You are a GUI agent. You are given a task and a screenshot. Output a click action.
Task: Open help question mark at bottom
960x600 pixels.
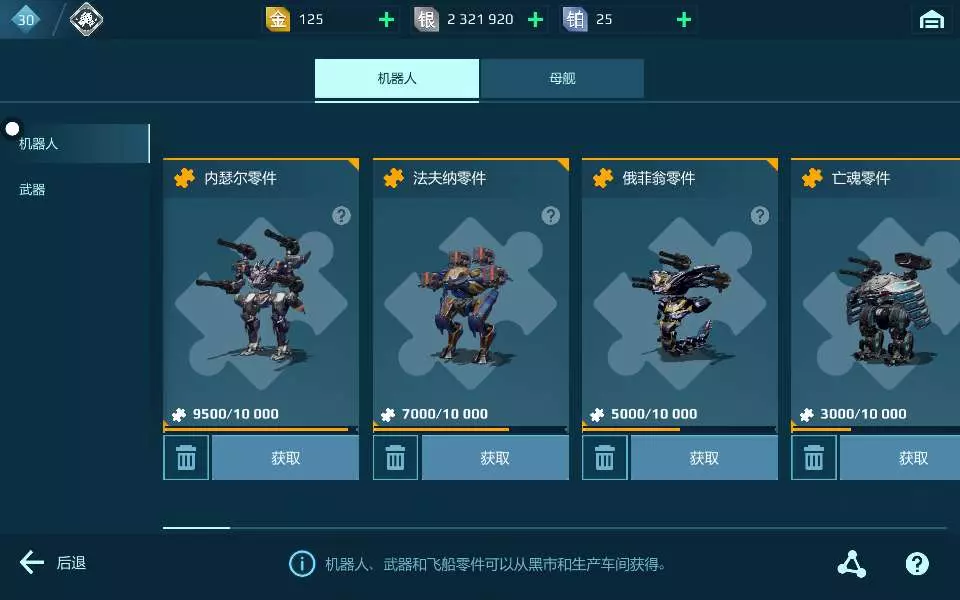coord(917,563)
